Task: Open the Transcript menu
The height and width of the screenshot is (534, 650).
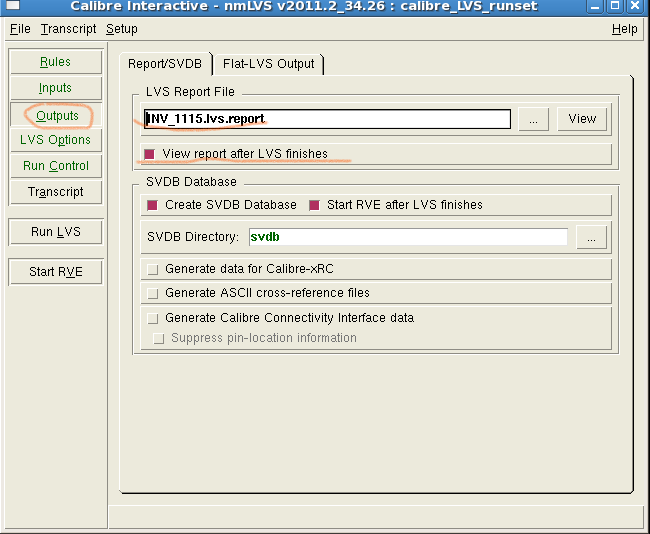Action: click(68, 29)
